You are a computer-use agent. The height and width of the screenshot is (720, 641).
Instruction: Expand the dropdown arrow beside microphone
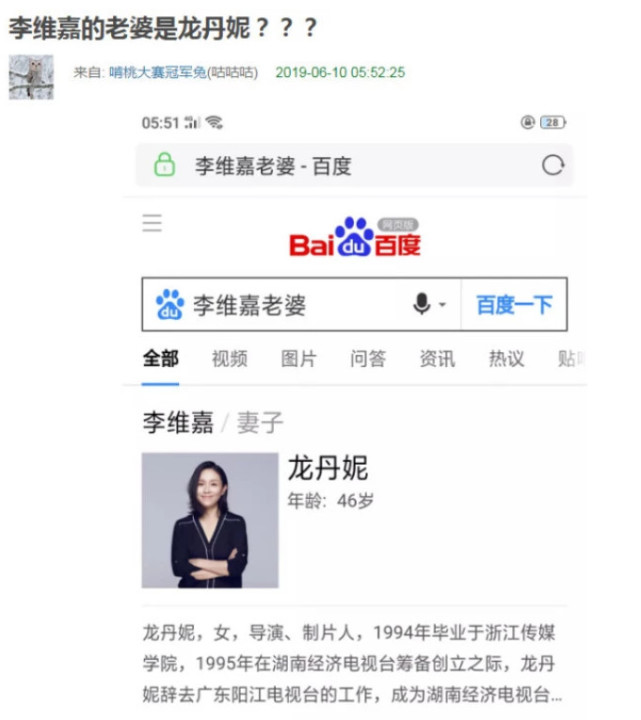pos(442,304)
